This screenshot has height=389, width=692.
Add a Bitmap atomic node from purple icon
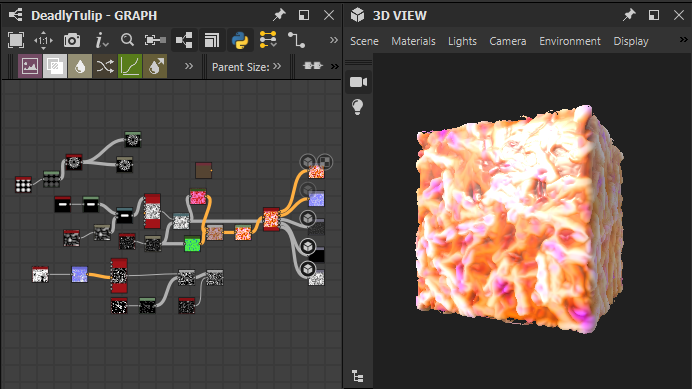(30, 67)
